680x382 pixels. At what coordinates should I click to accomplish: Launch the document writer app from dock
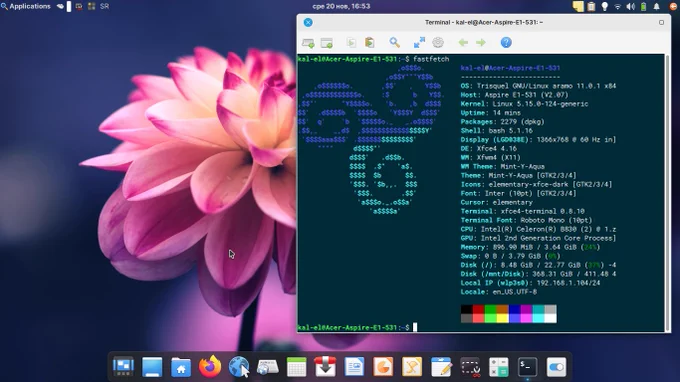(x=354, y=367)
